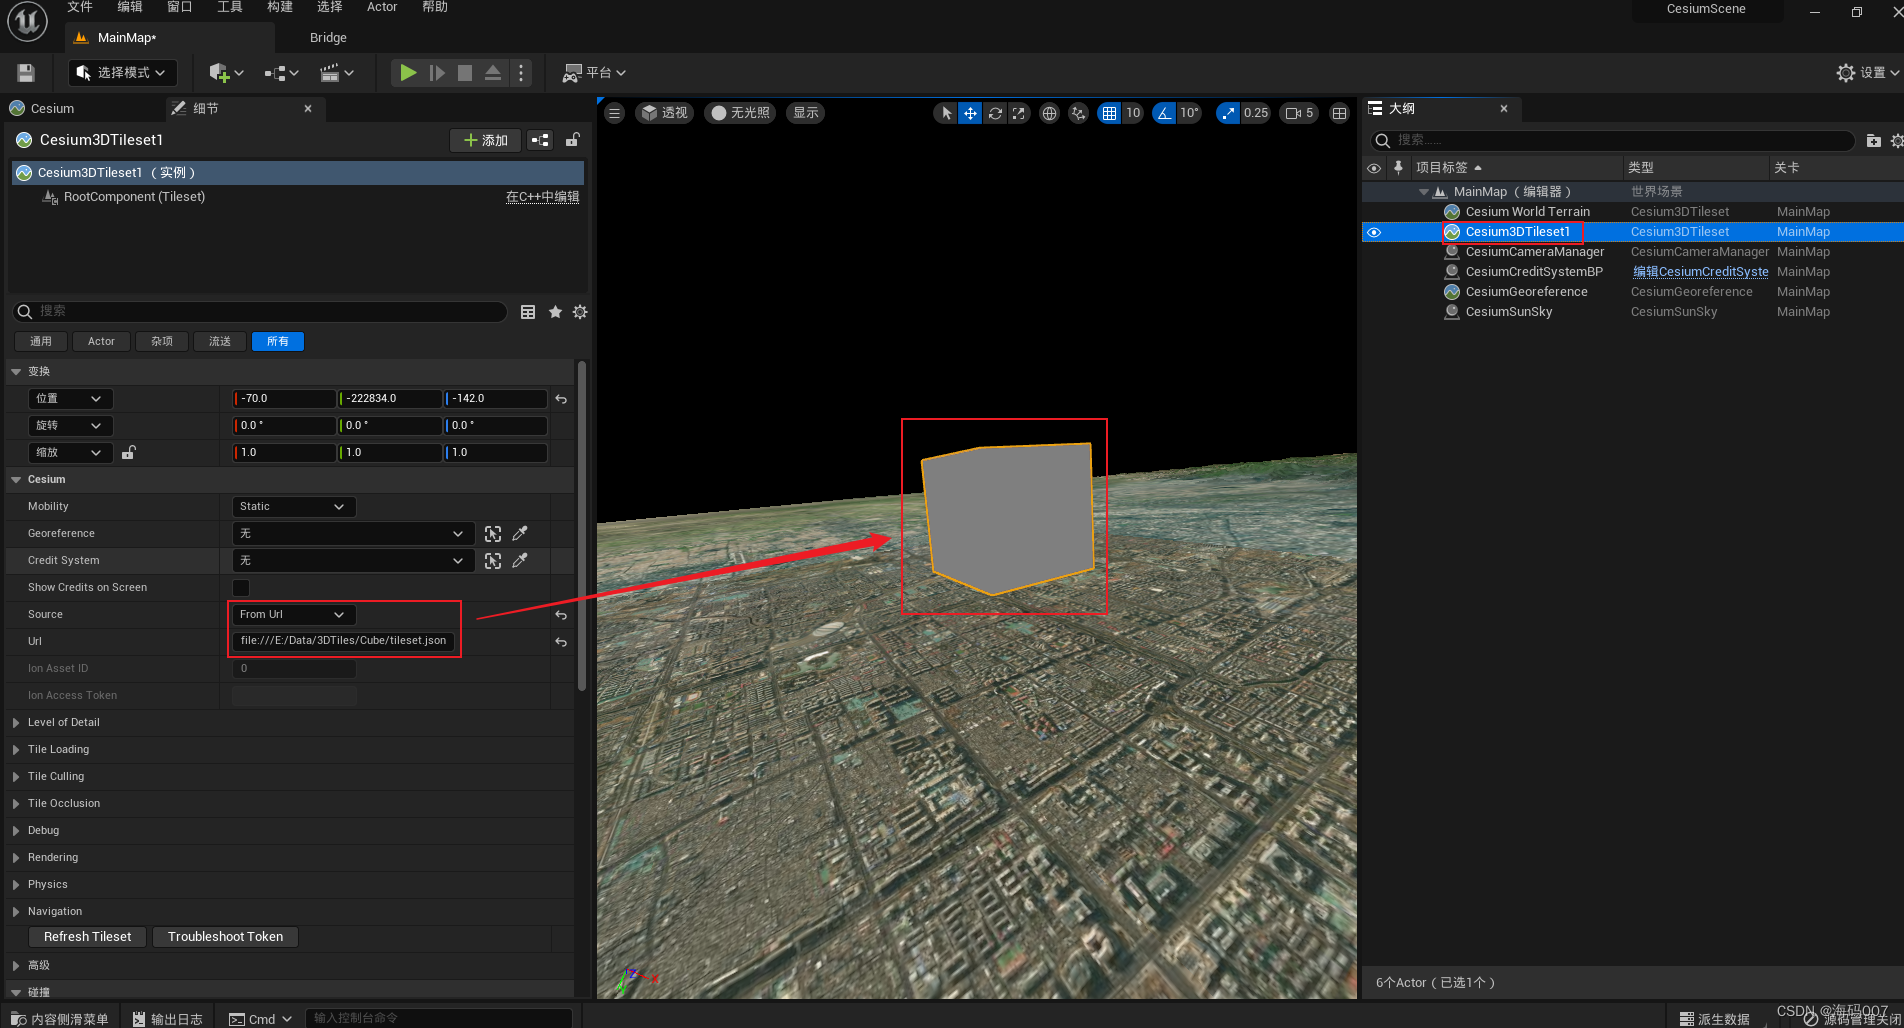The height and width of the screenshot is (1028, 1904).
Task: Open the Settings gear in the toolbar
Action: pyautogui.click(x=1845, y=72)
